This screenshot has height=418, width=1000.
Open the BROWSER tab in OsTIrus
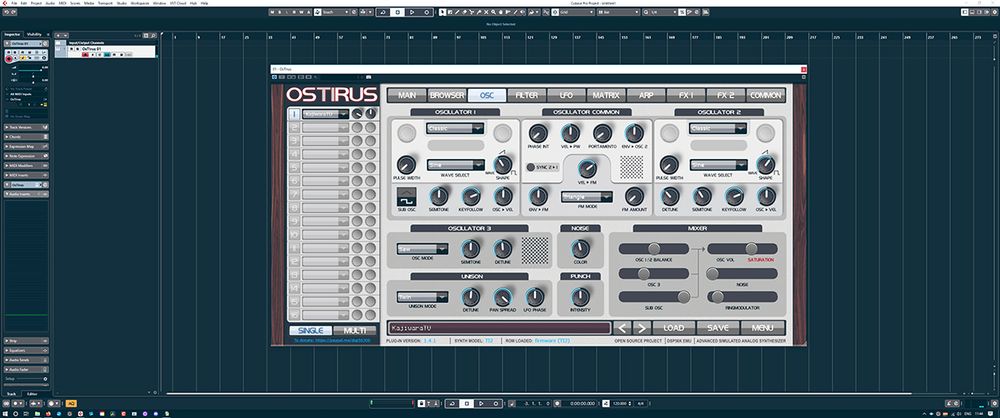(x=447, y=95)
